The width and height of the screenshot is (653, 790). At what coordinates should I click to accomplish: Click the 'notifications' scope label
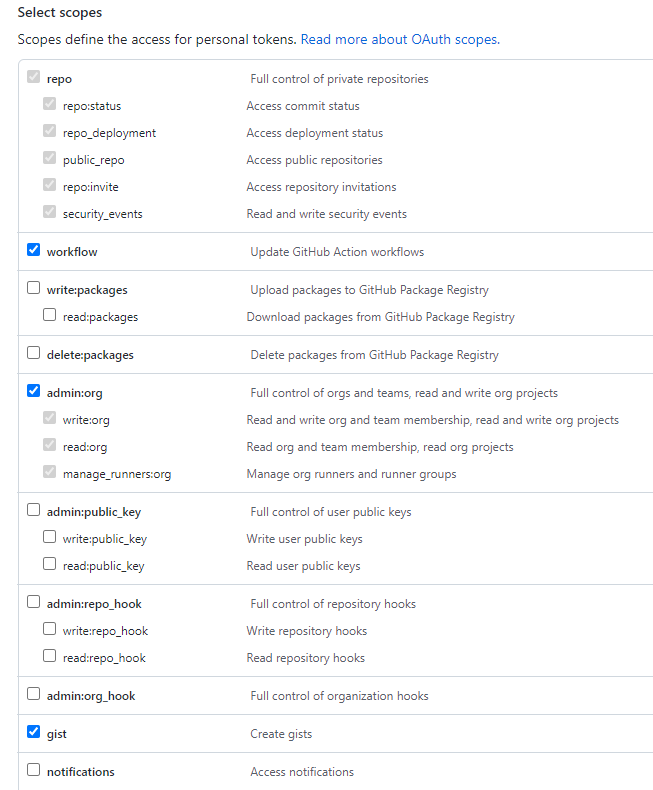pyautogui.click(x=81, y=772)
